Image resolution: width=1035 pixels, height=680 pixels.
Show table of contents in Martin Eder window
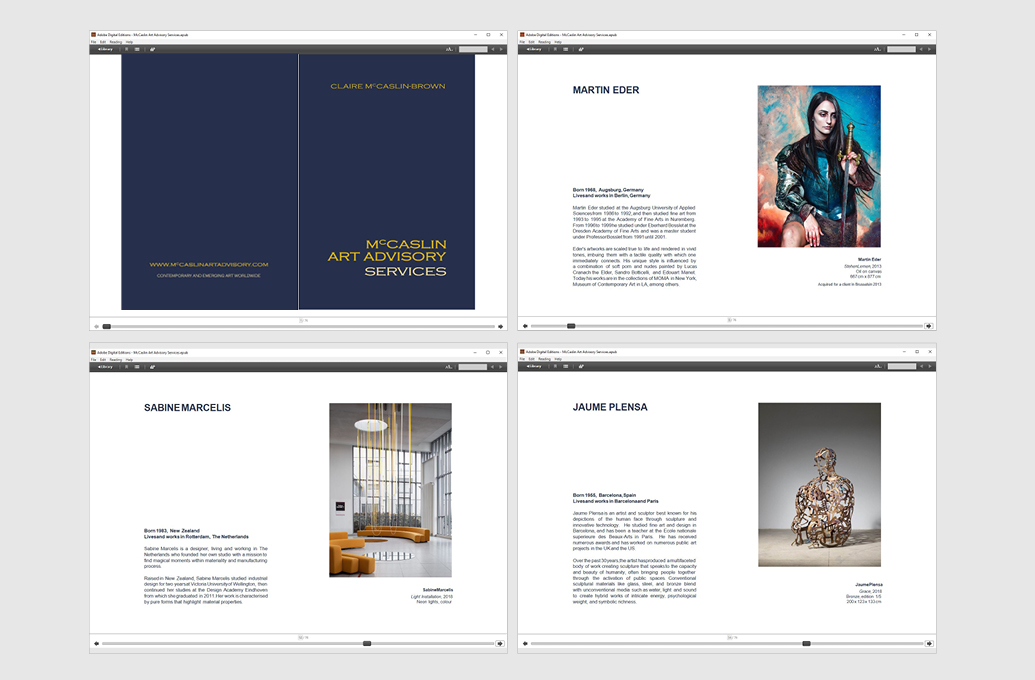tap(566, 48)
